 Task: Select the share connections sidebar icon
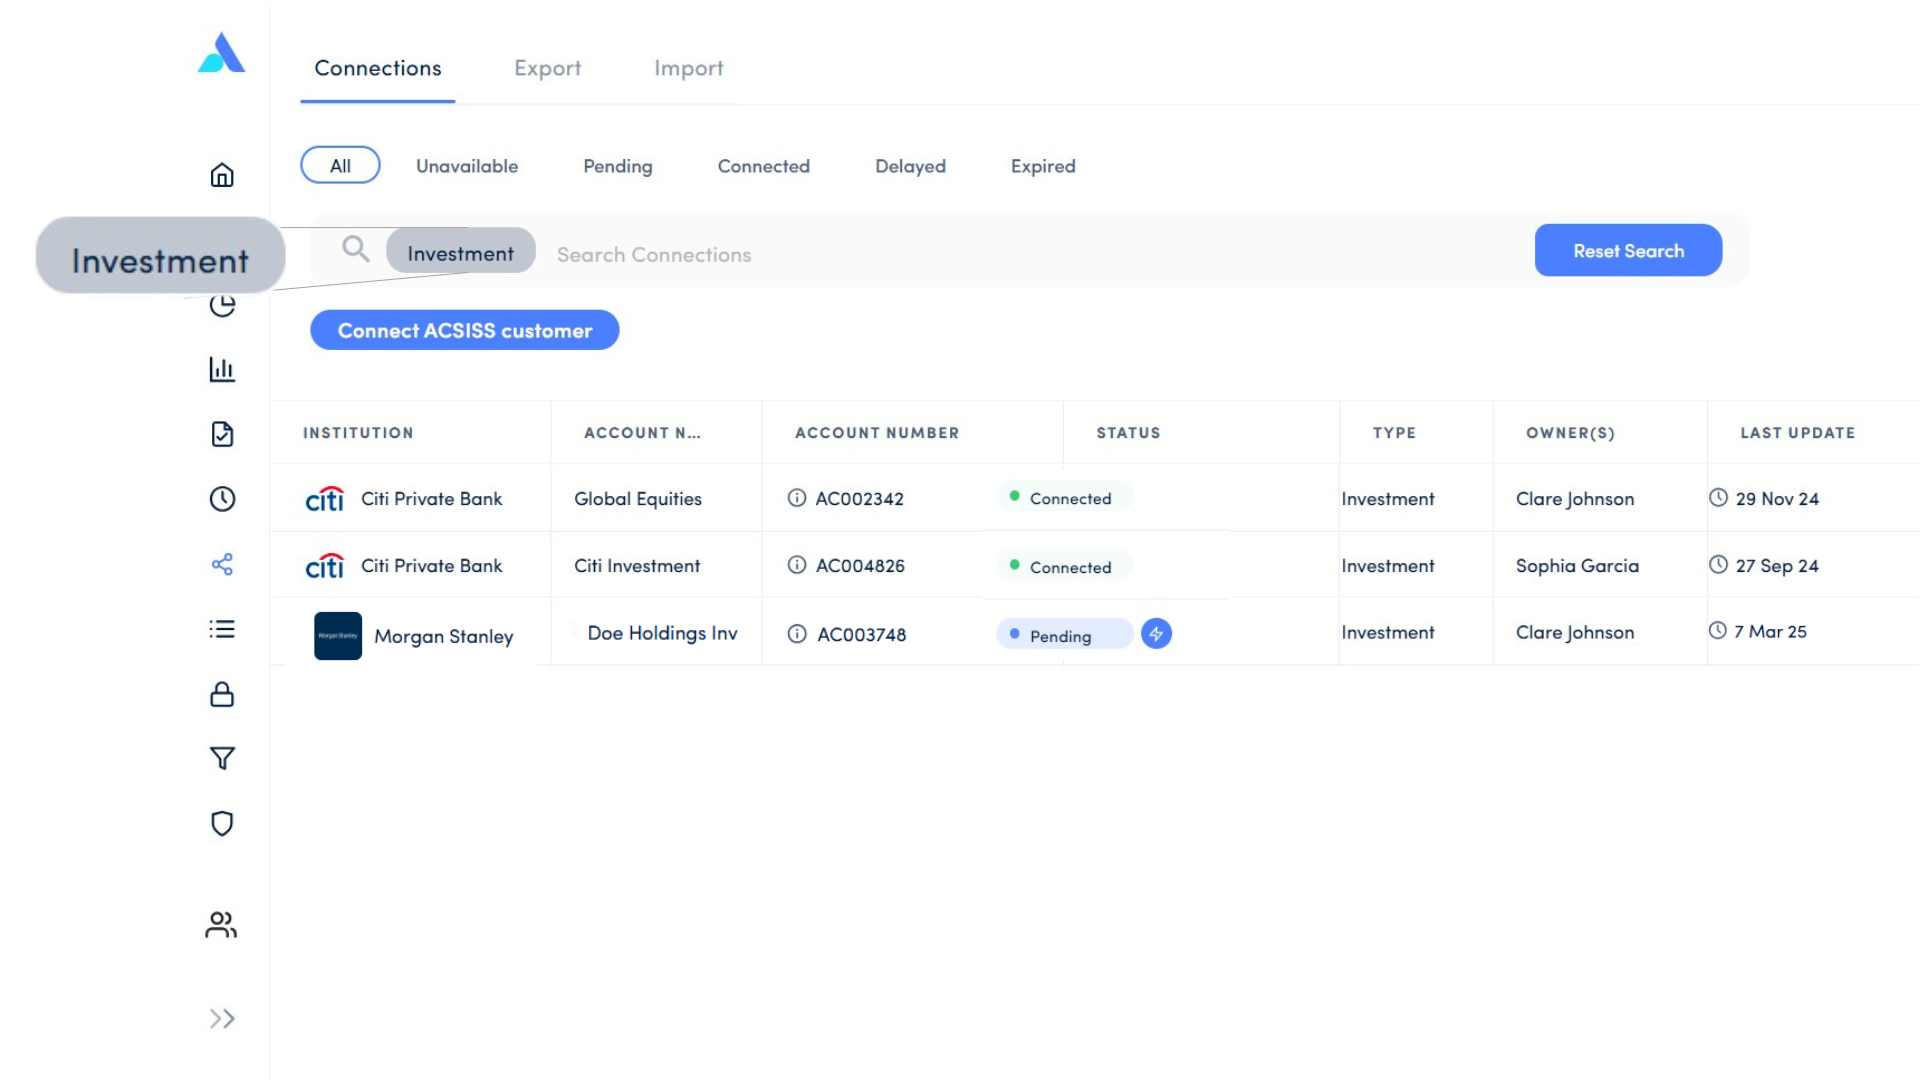pyautogui.click(x=222, y=564)
